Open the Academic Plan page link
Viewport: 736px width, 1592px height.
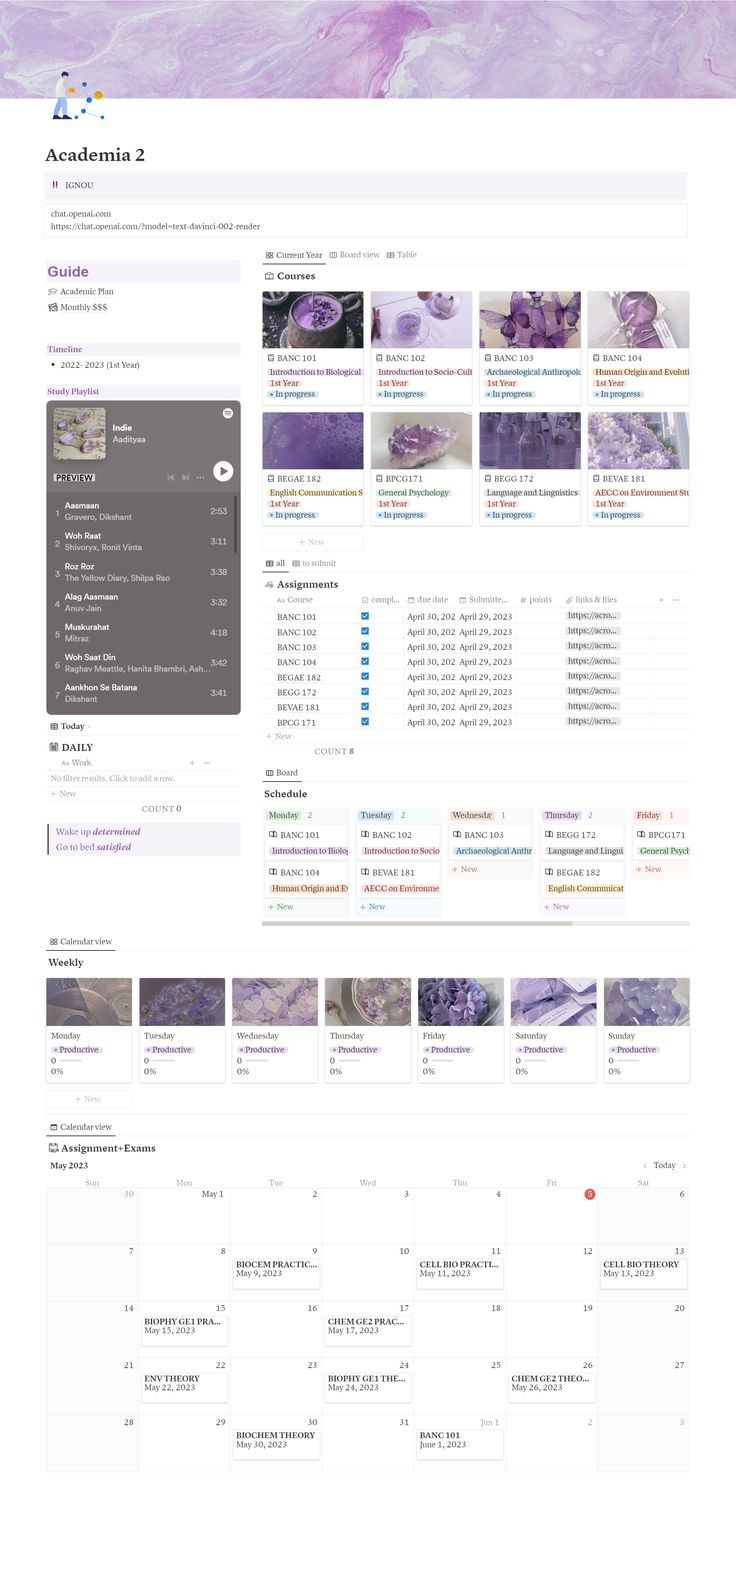(x=86, y=292)
